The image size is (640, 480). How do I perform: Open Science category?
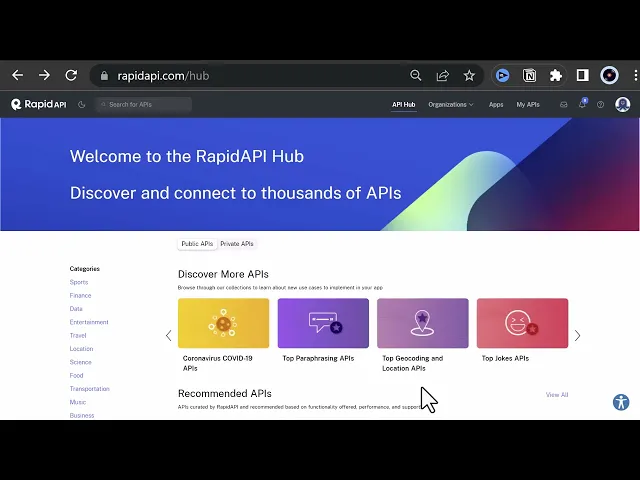[x=80, y=362]
